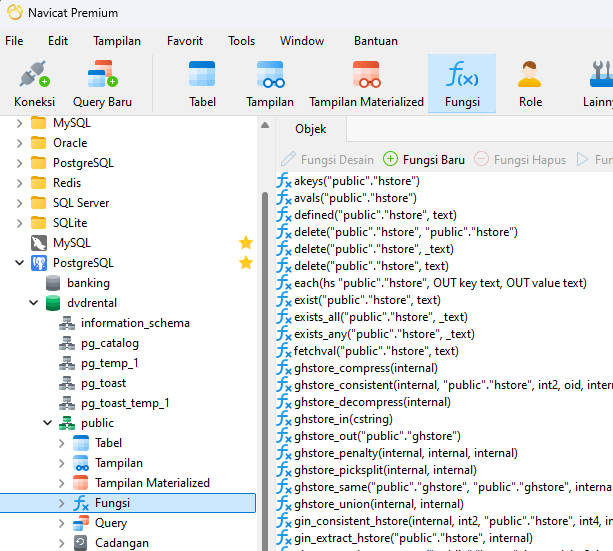Select the Query tree node icon
Image resolution: width=613 pixels, height=551 pixels.
click(81, 523)
